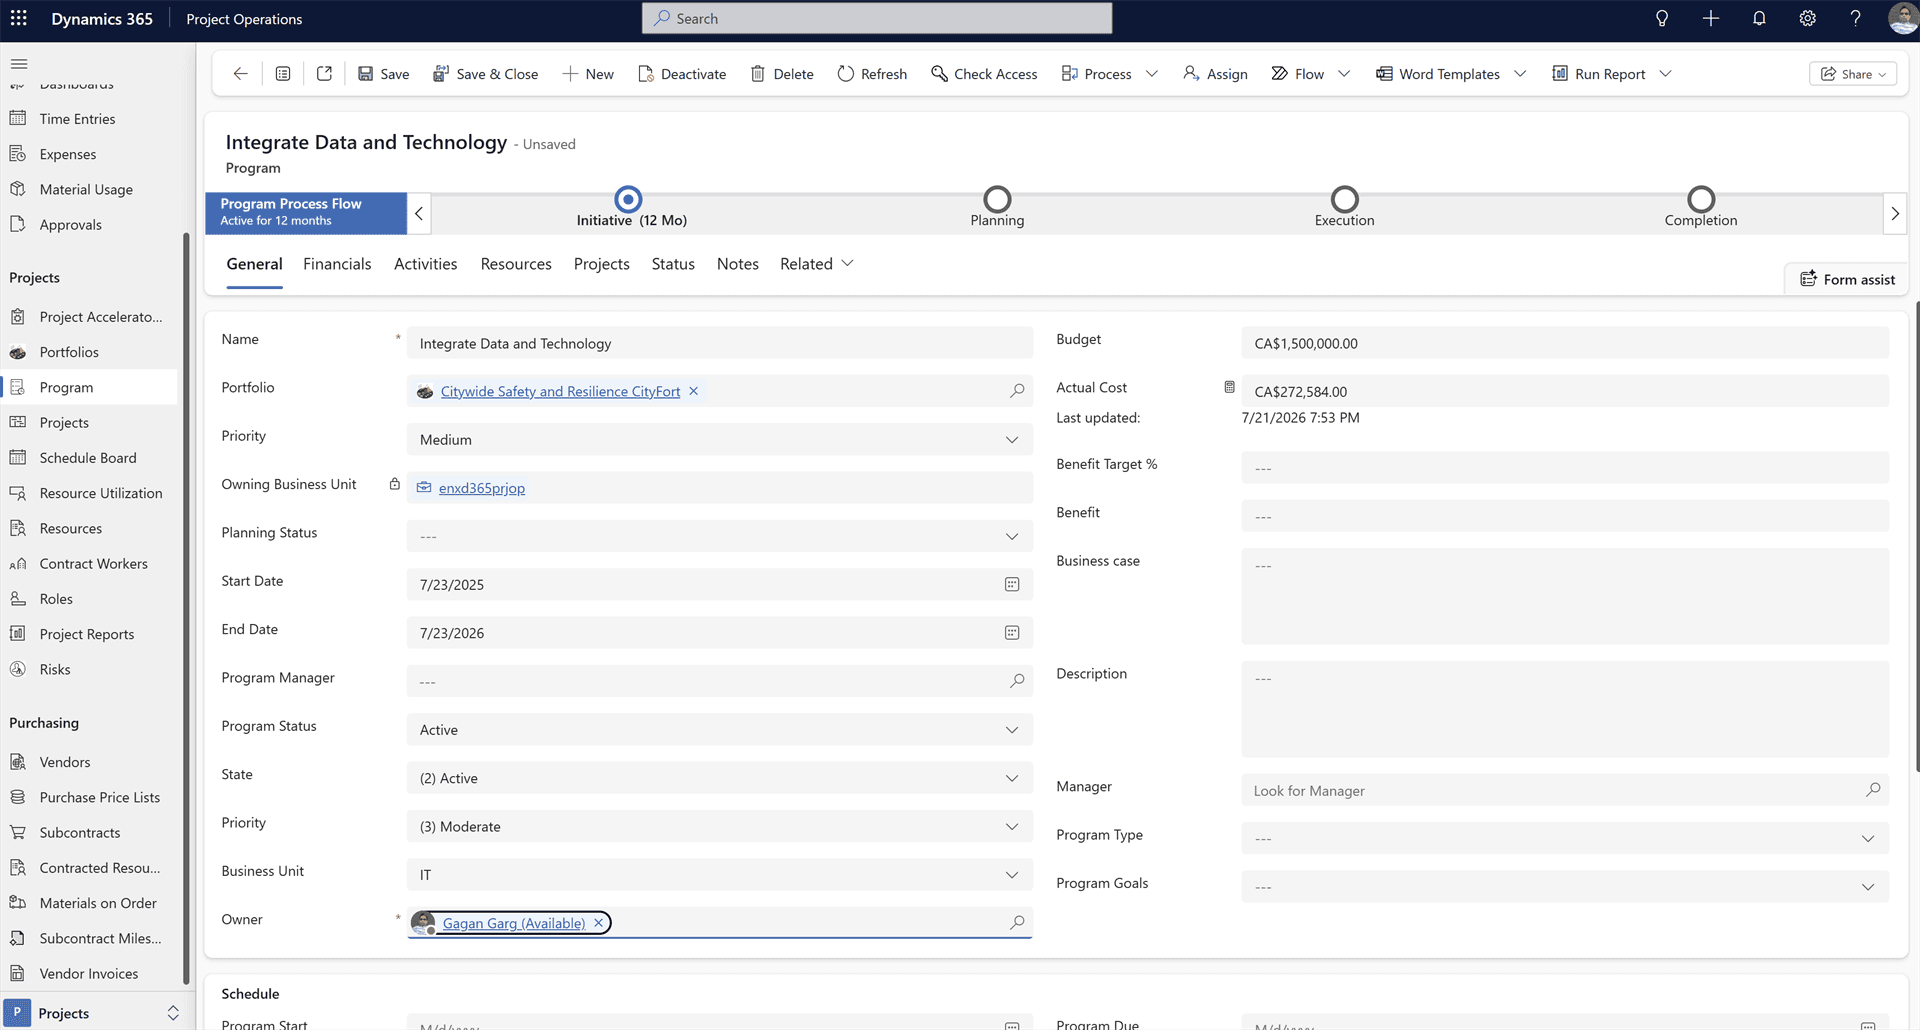Screen dimensions: 1920x1030
Task: Open Citywide Safety and Resilience CityFort link
Action: pyautogui.click(x=560, y=392)
